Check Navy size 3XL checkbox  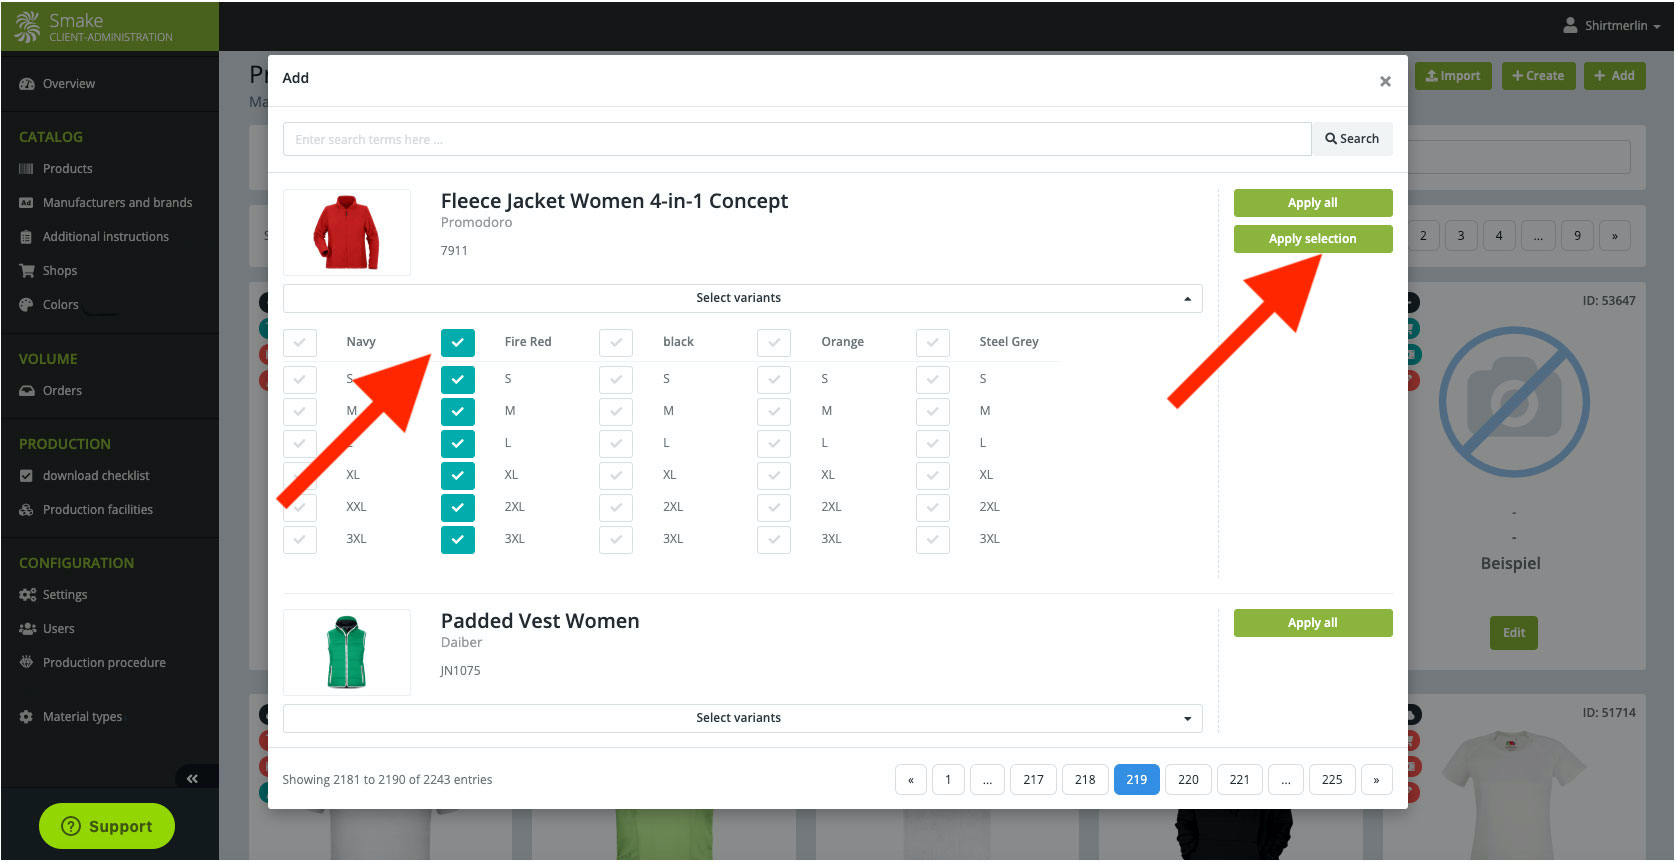point(300,539)
